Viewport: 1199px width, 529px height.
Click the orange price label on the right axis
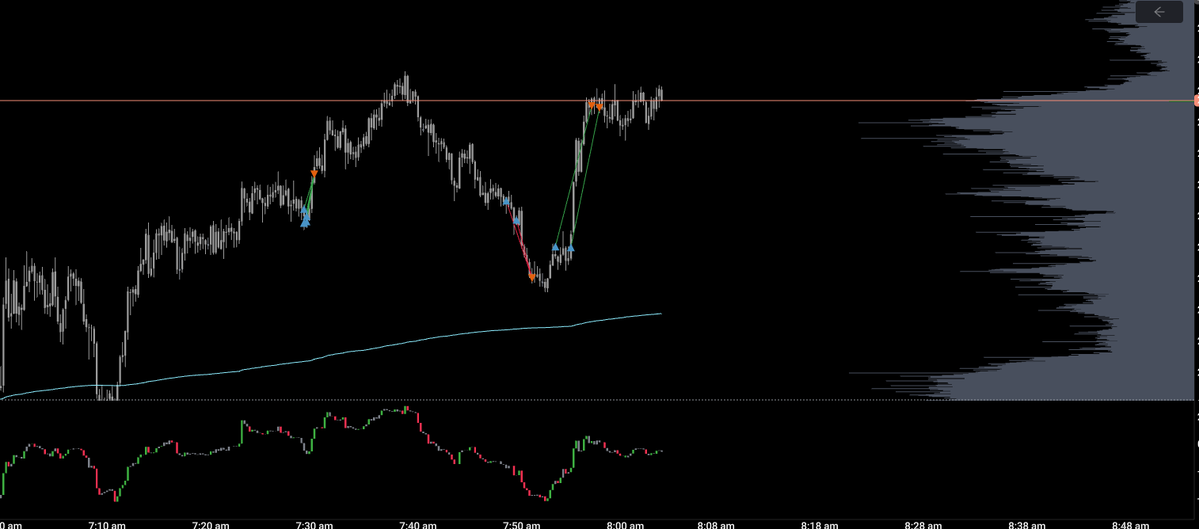pos(1196,100)
